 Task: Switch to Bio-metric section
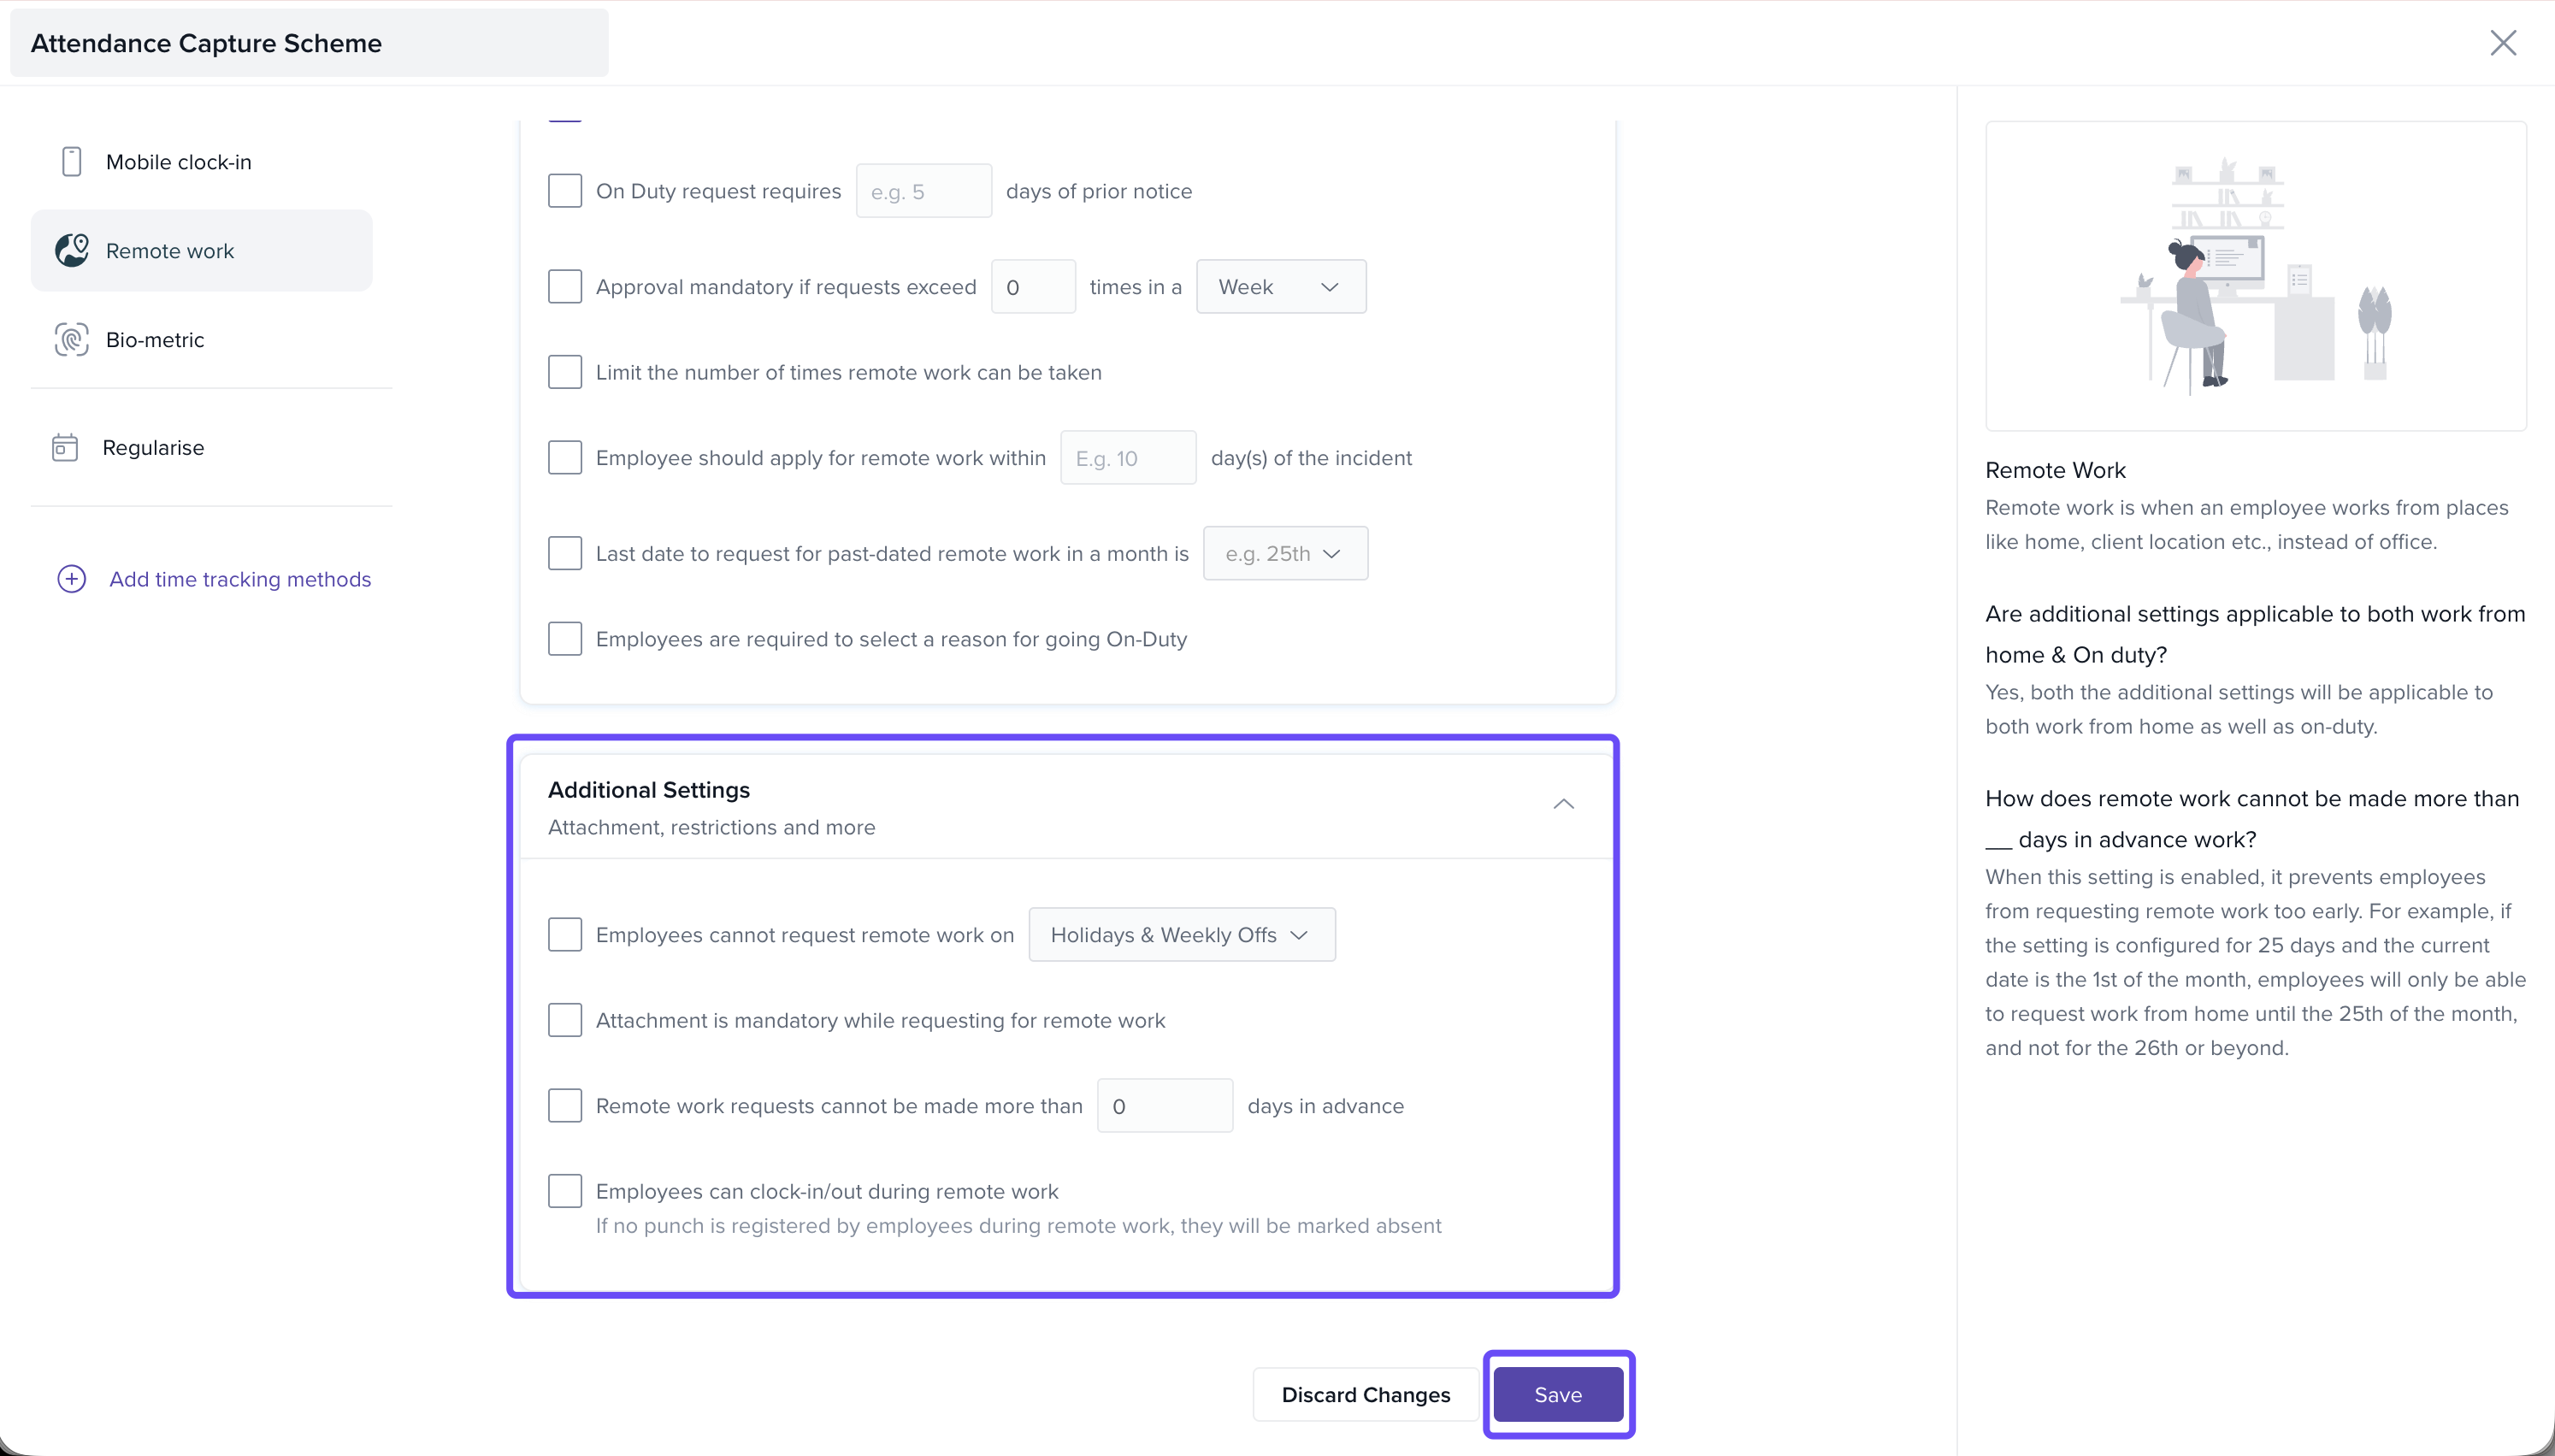tap(155, 340)
